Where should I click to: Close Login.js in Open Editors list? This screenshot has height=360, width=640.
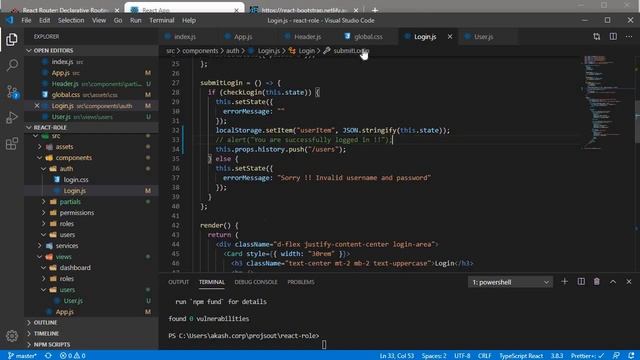[x=37, y=106]
